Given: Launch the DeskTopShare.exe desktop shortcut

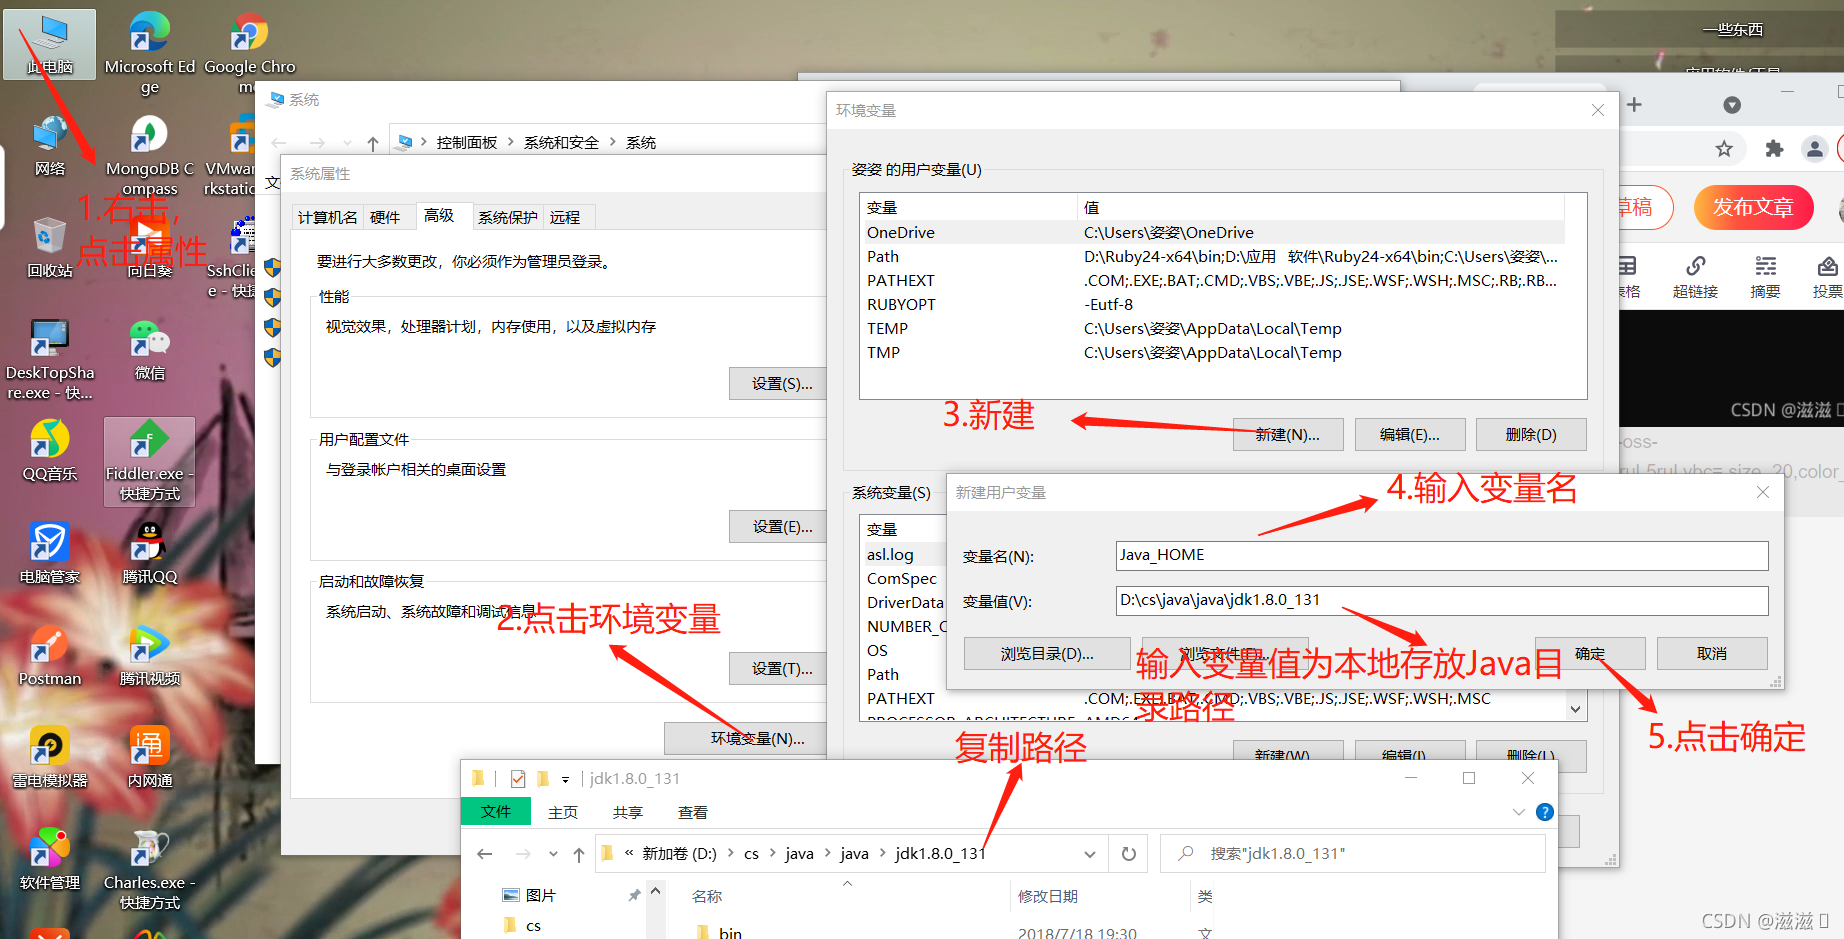Looking at the screenshot, I should click(50, 359).
